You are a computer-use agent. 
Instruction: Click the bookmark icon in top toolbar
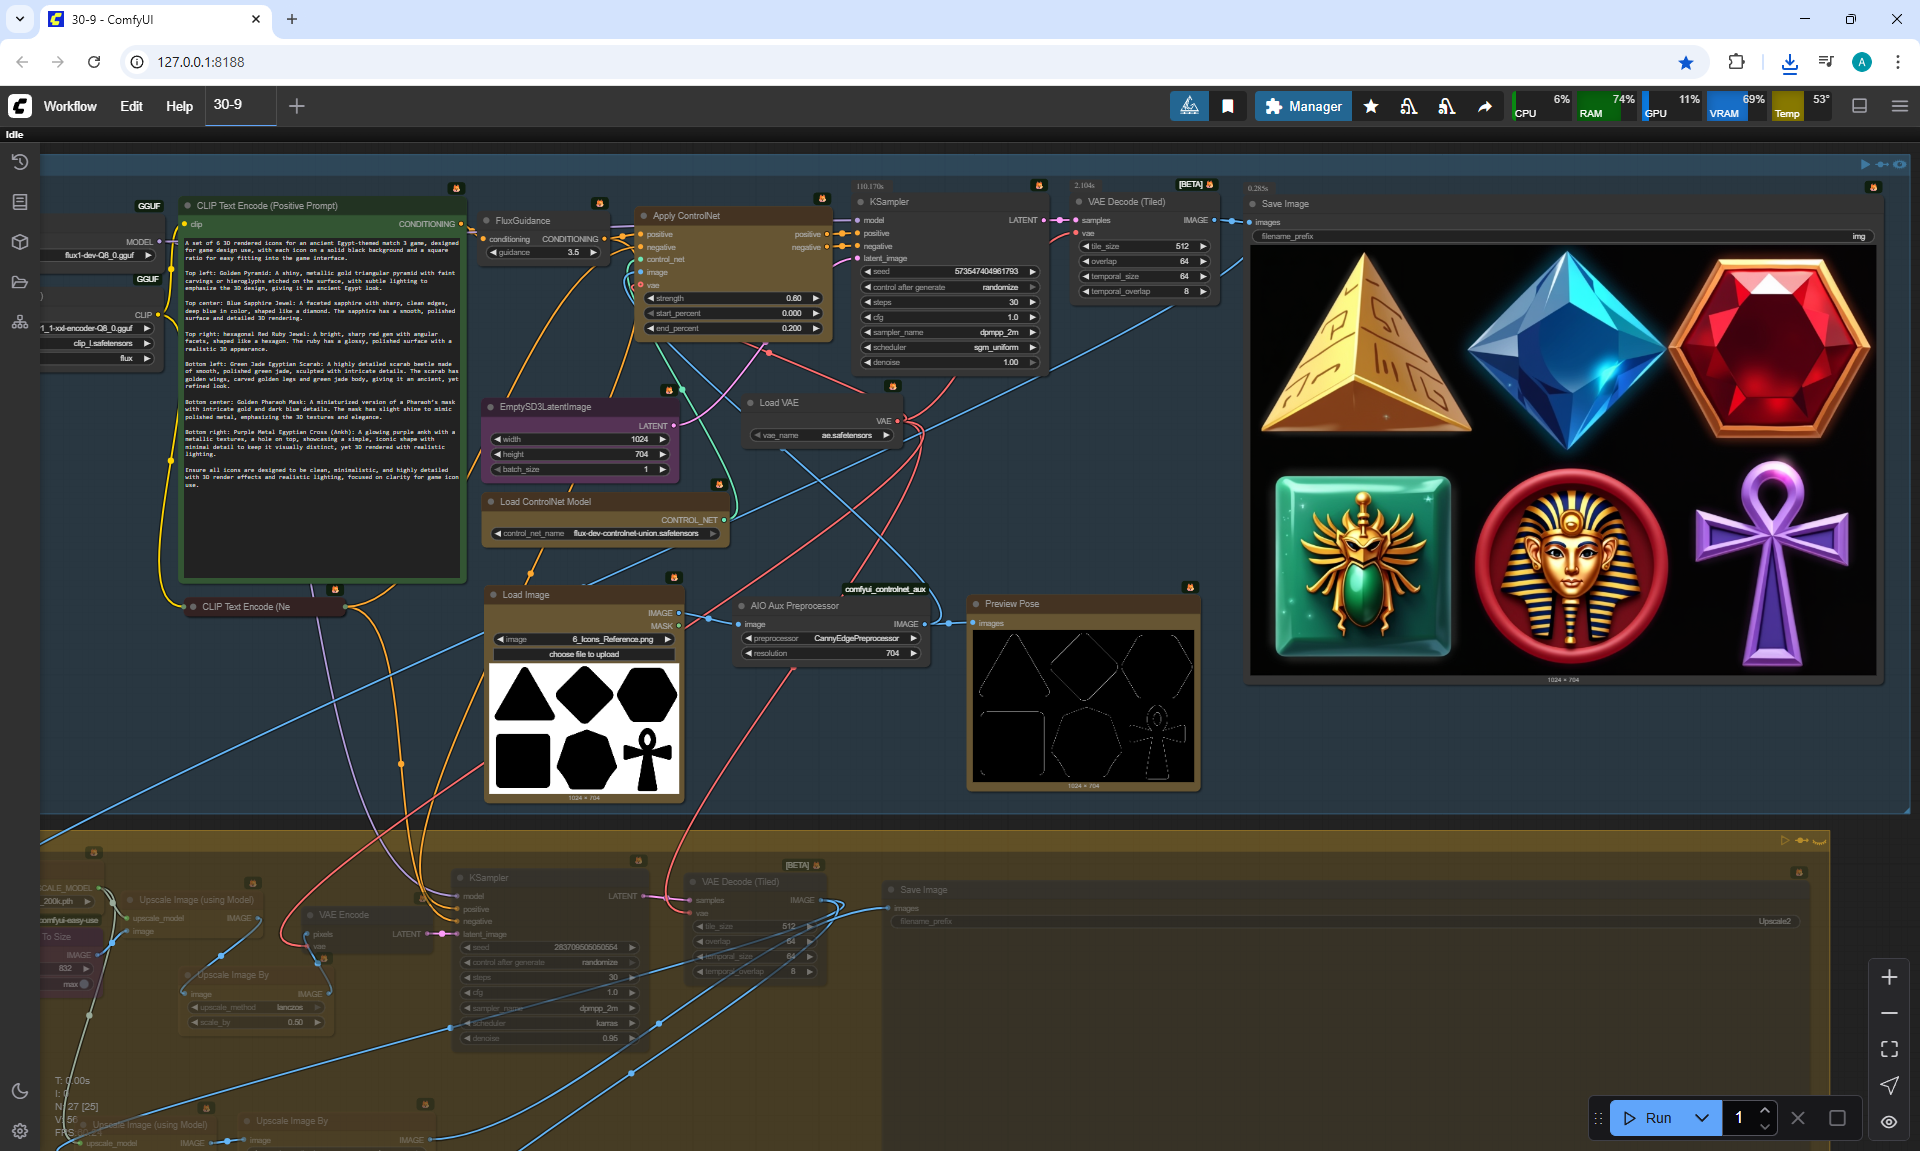[1228, 106]
